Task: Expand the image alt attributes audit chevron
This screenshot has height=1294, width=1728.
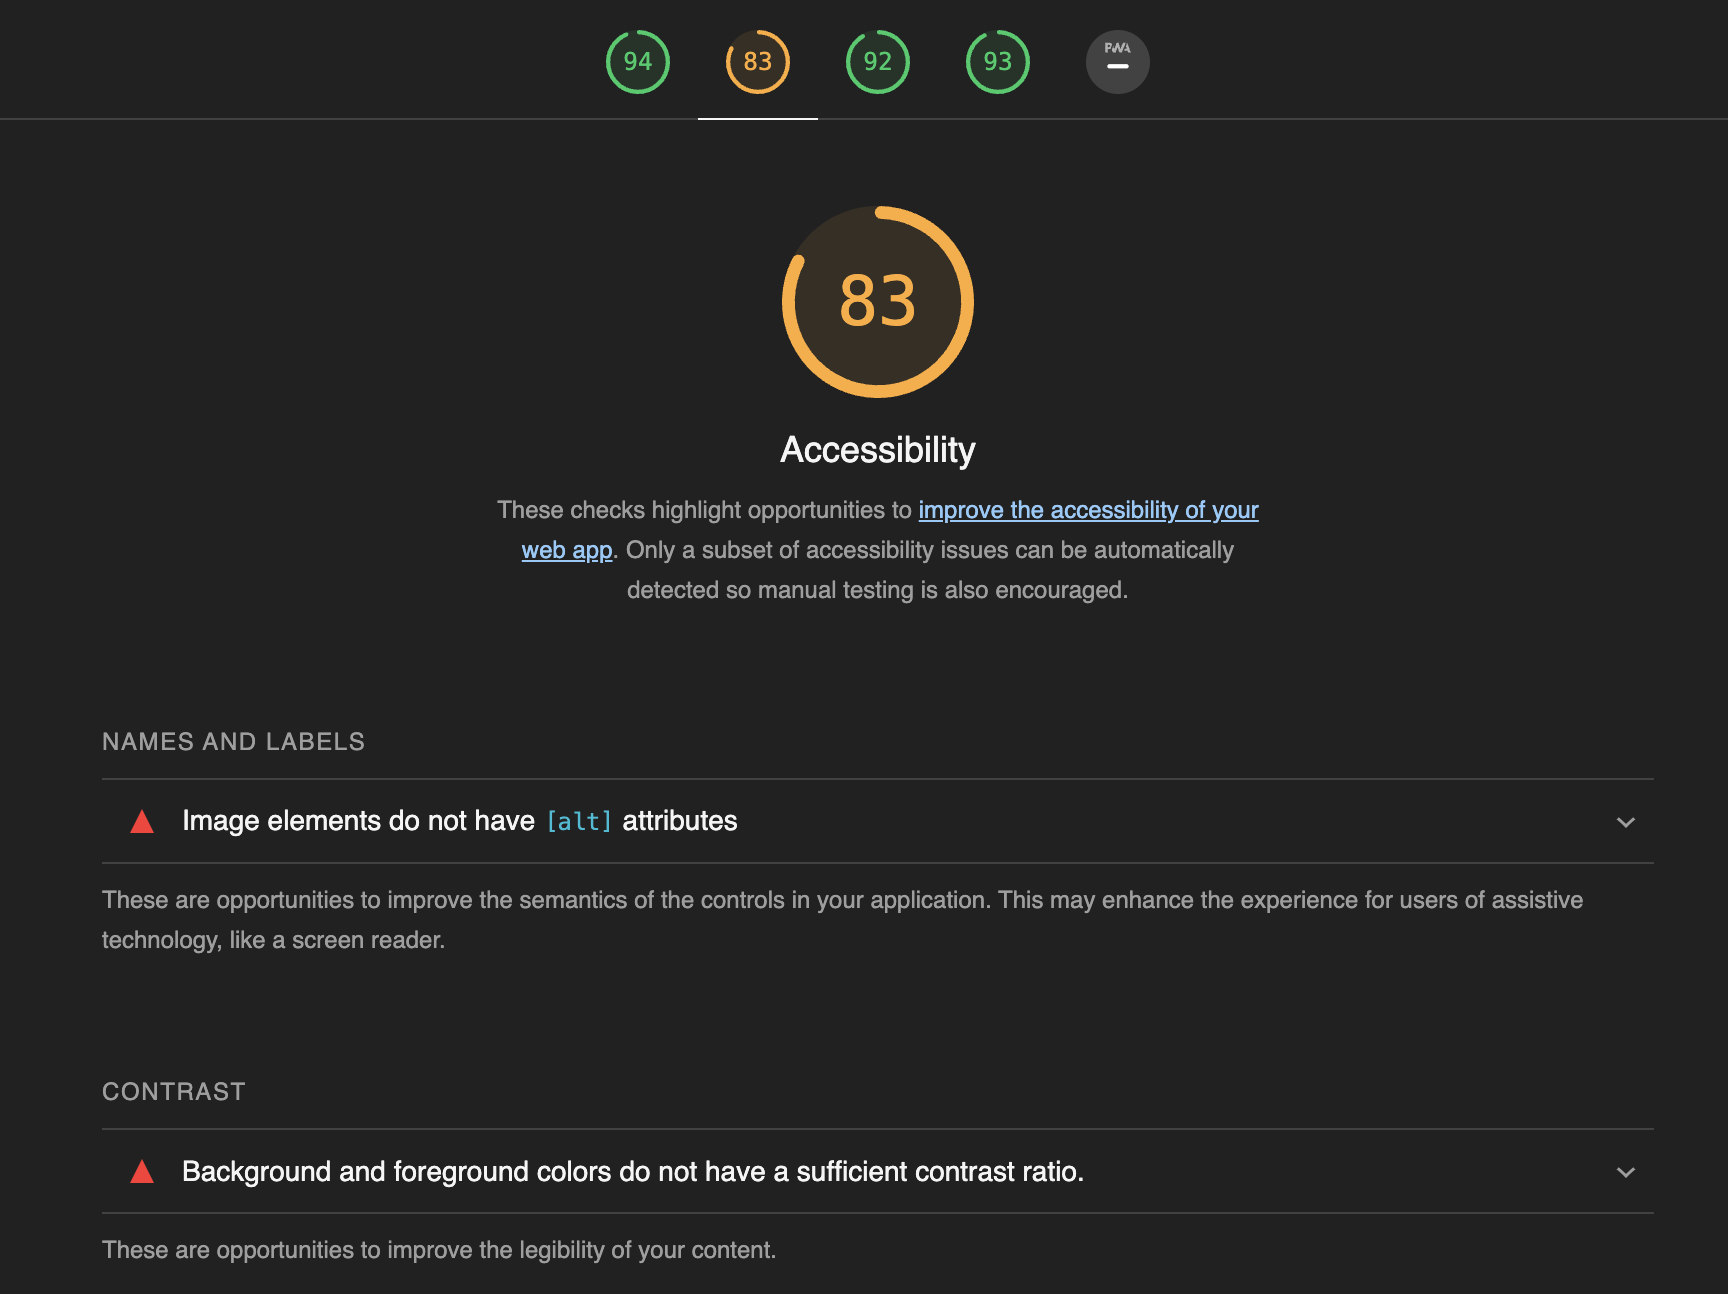Action: 1626,822
